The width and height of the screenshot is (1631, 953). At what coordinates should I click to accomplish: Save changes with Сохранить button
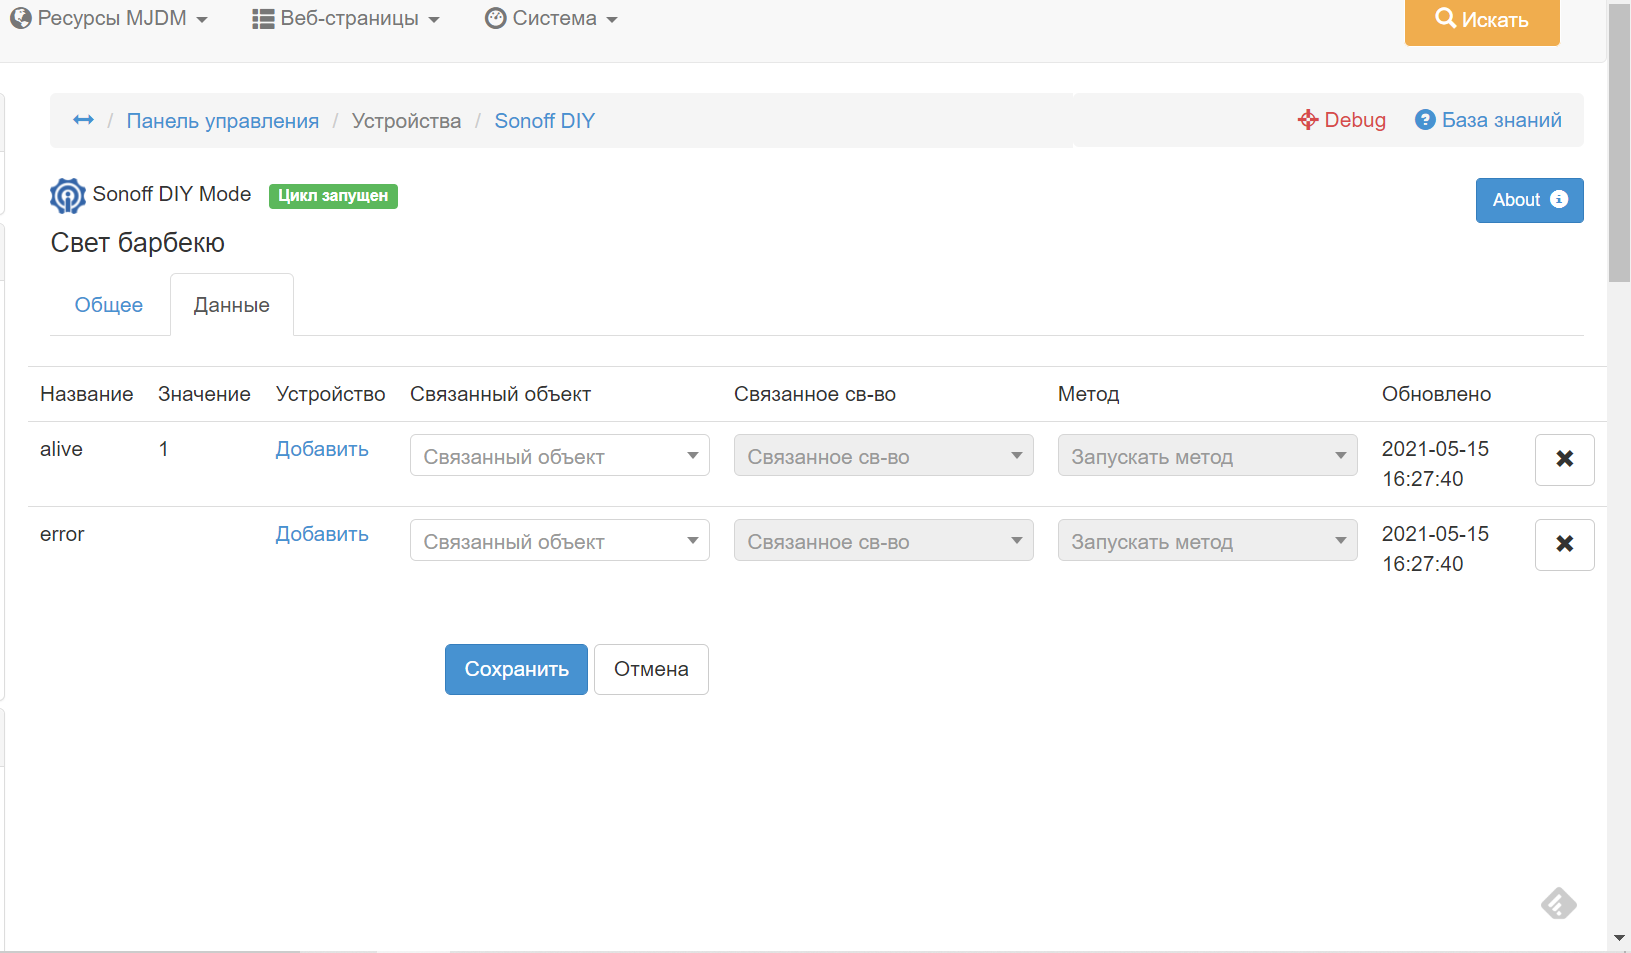pyautogui.click(x=516, y=669)
